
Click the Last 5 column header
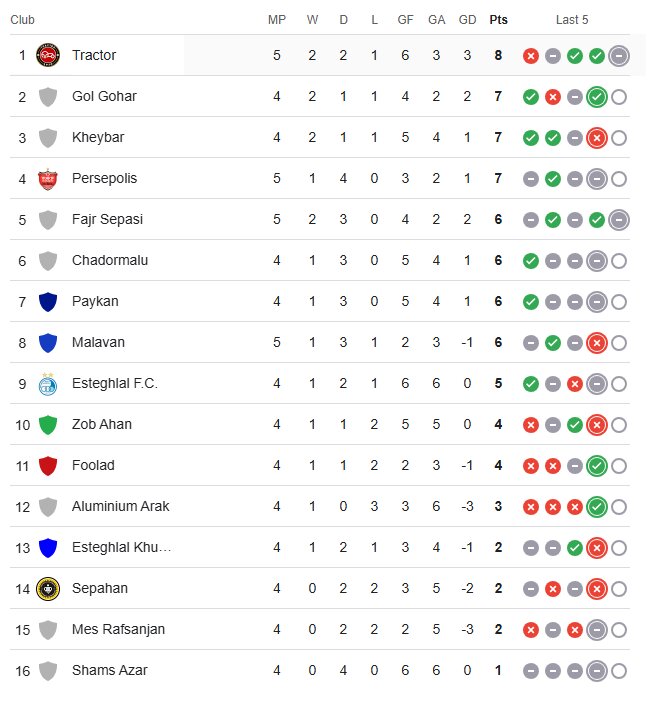572,20
